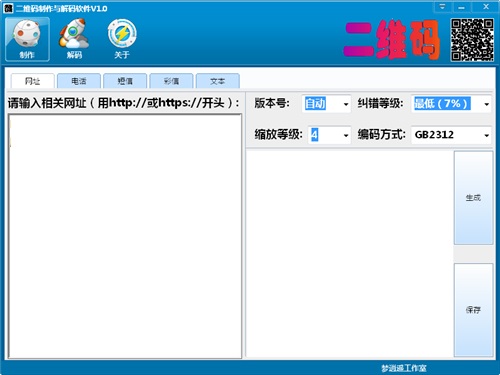The height and width of the screenshot is (375, 500).
Task: Click the 纠错等级 label
Action: click(x=380, y=103)
